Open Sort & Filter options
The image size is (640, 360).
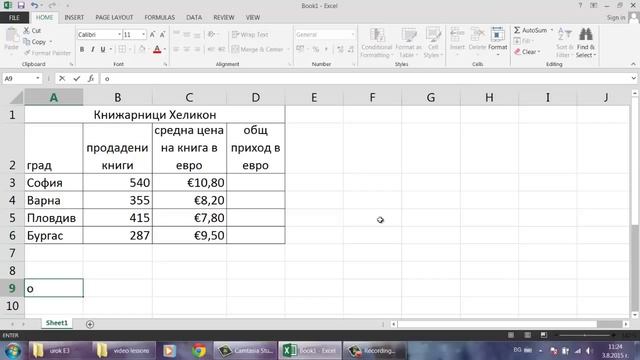[x=565, y=43]
